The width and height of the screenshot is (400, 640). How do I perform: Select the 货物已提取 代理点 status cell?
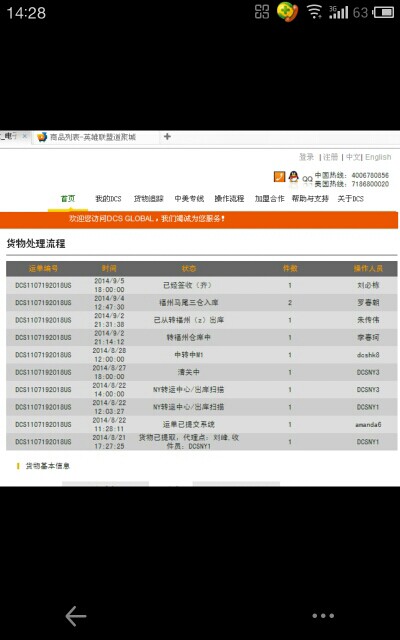tap(189, 442)
